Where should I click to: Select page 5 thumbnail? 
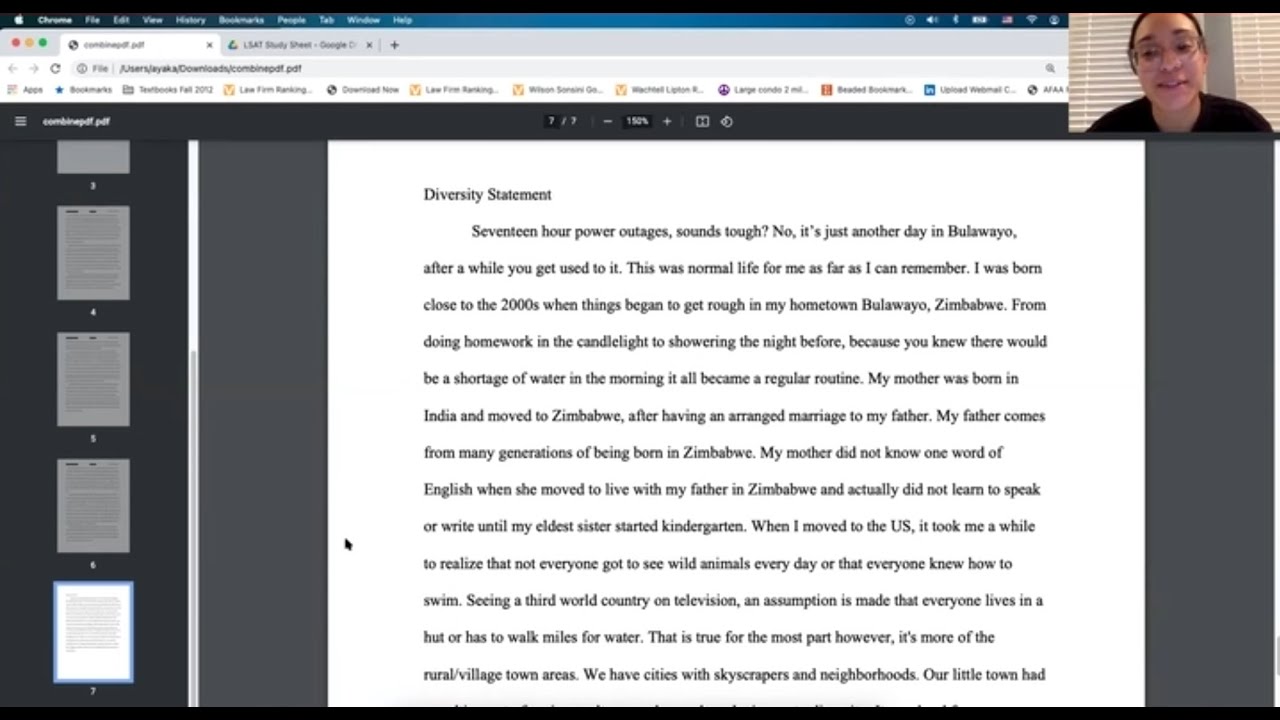click(93, 380)
